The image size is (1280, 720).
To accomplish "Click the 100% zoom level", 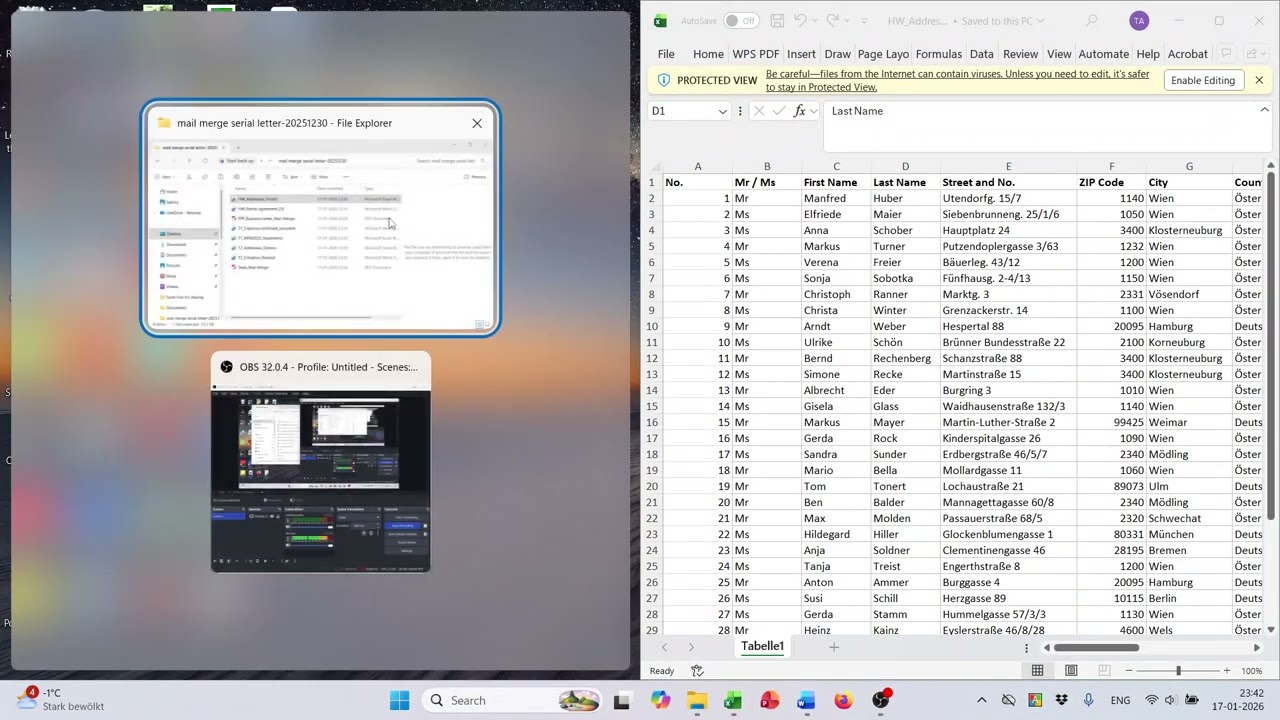I will [x=1252, y=671].
